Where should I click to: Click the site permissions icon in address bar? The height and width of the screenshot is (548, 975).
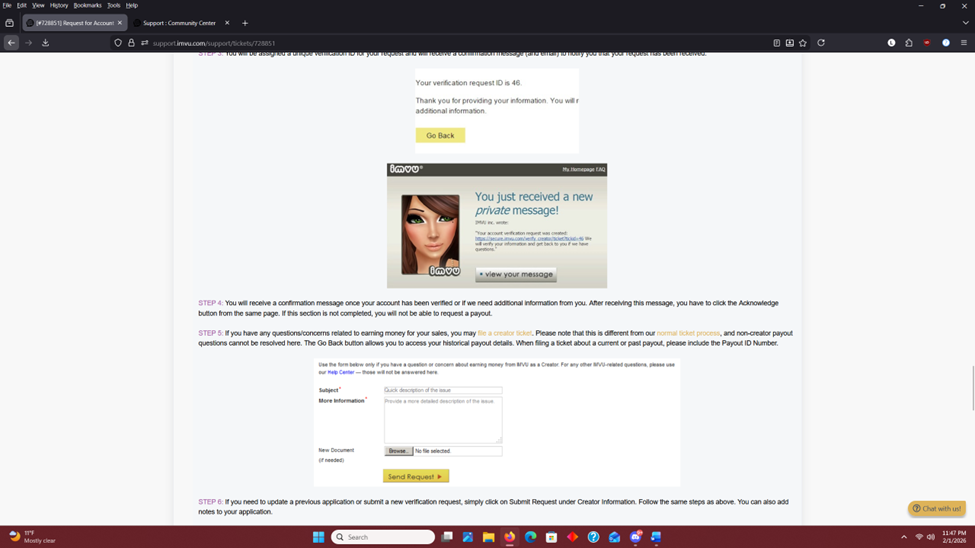coord(144,43)
